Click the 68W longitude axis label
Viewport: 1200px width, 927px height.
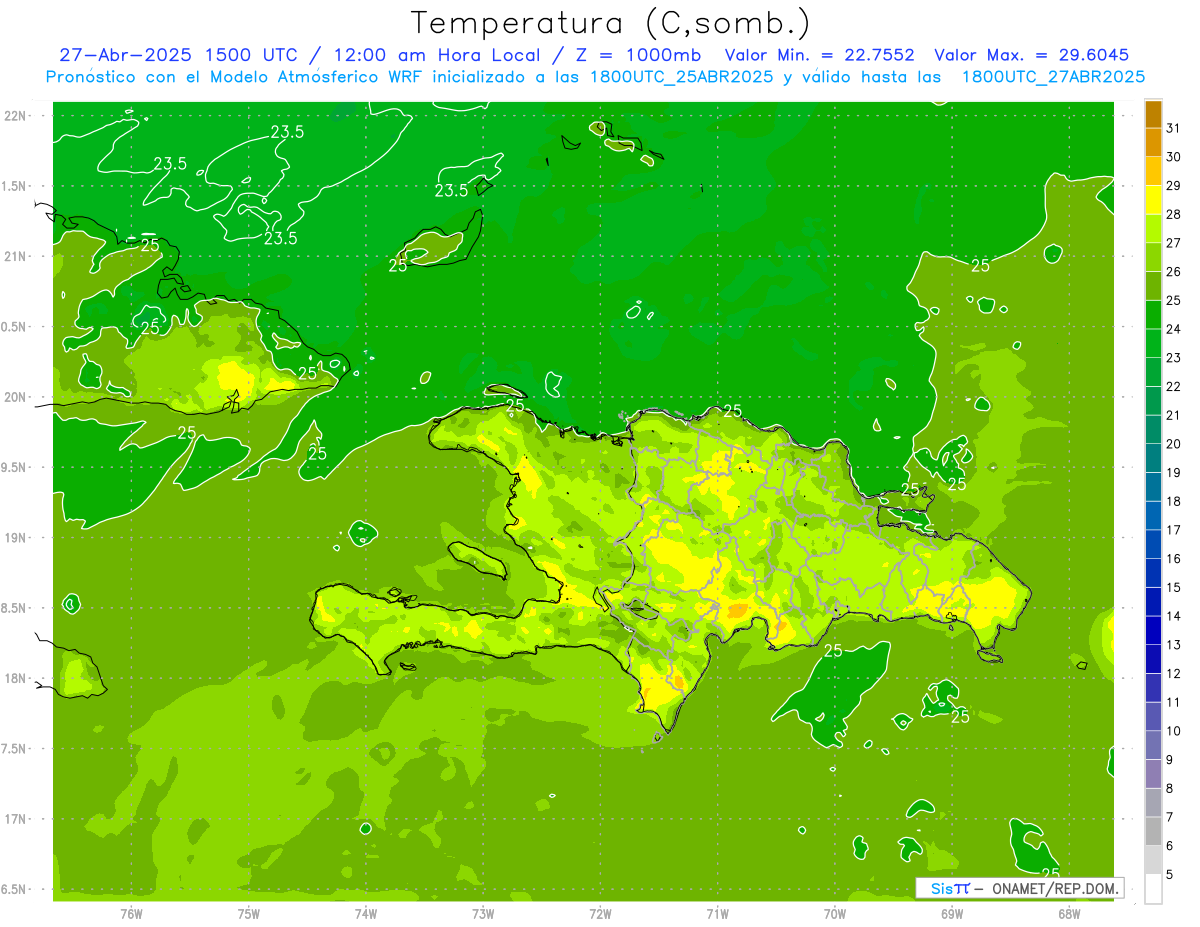pos(1069,913)
